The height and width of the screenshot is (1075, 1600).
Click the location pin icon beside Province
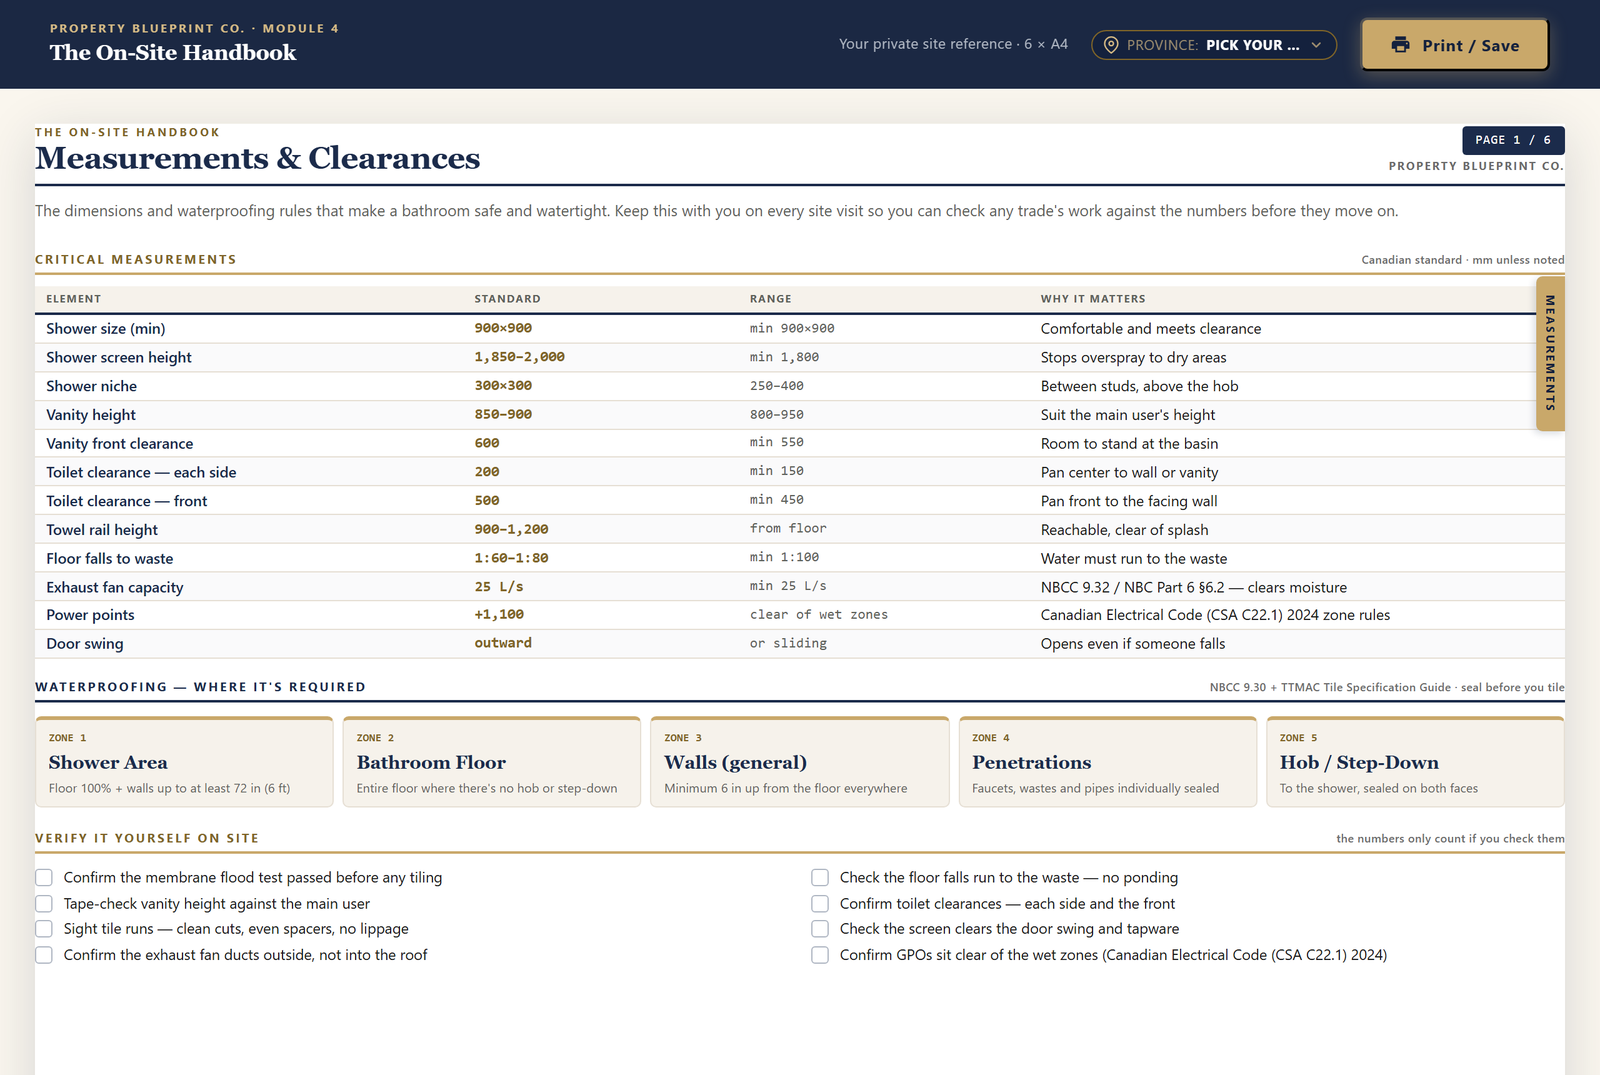coord(1111,45)
